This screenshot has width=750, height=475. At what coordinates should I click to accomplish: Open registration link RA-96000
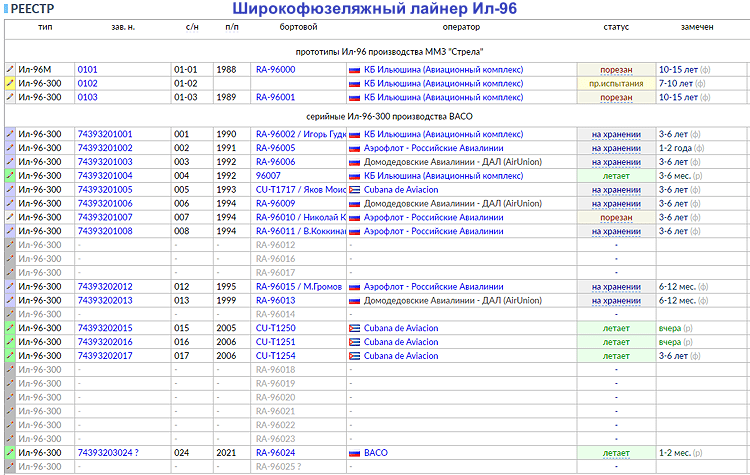tap(276, 69)
